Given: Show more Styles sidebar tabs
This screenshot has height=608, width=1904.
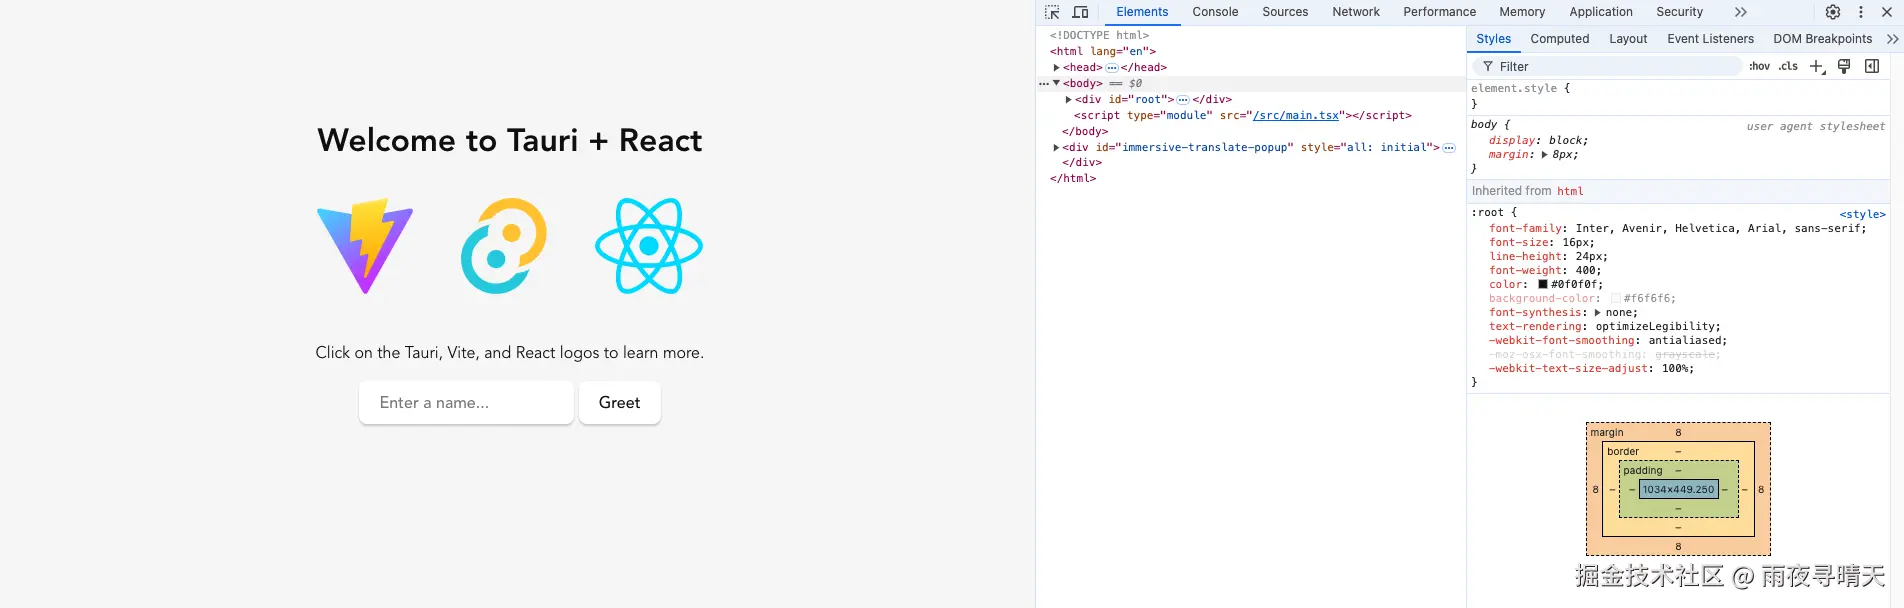Looking at the screenshot, I should 1892,39.
